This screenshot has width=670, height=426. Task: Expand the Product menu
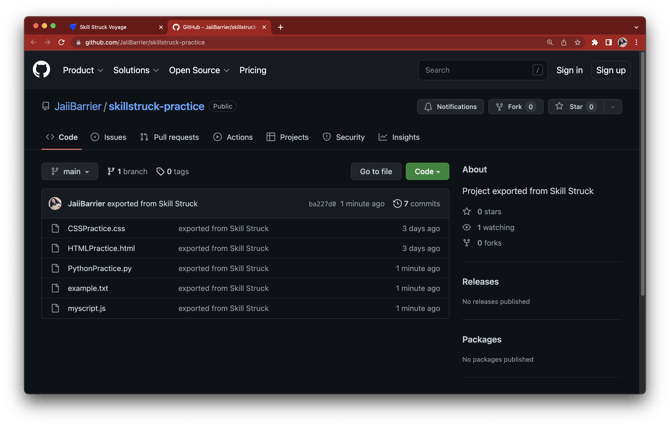[83, 70]
